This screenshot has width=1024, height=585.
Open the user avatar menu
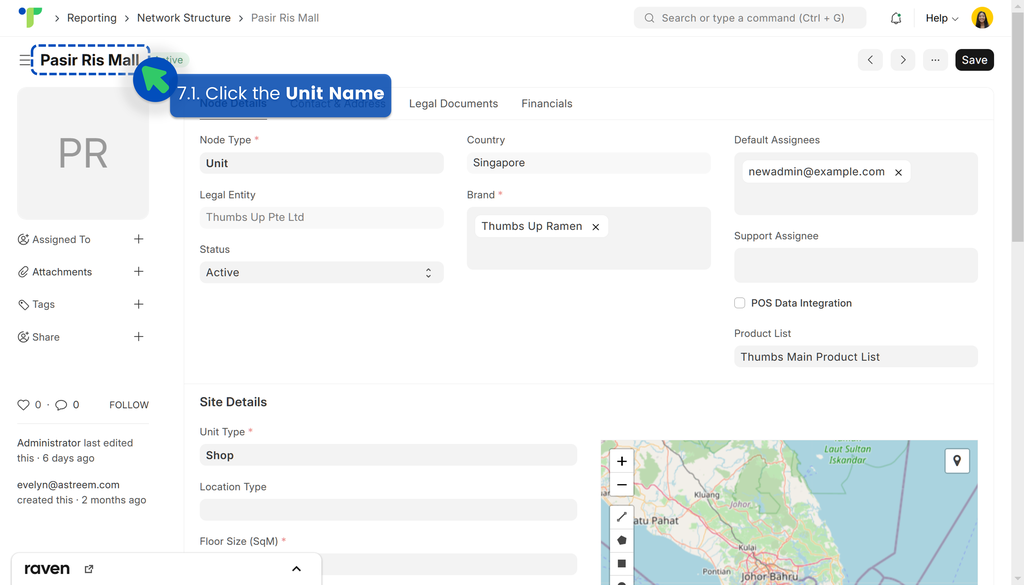[982, 18]
